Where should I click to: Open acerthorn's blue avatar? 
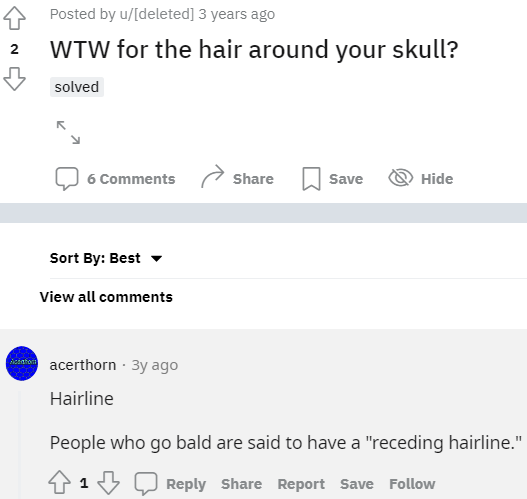point(22,363)
